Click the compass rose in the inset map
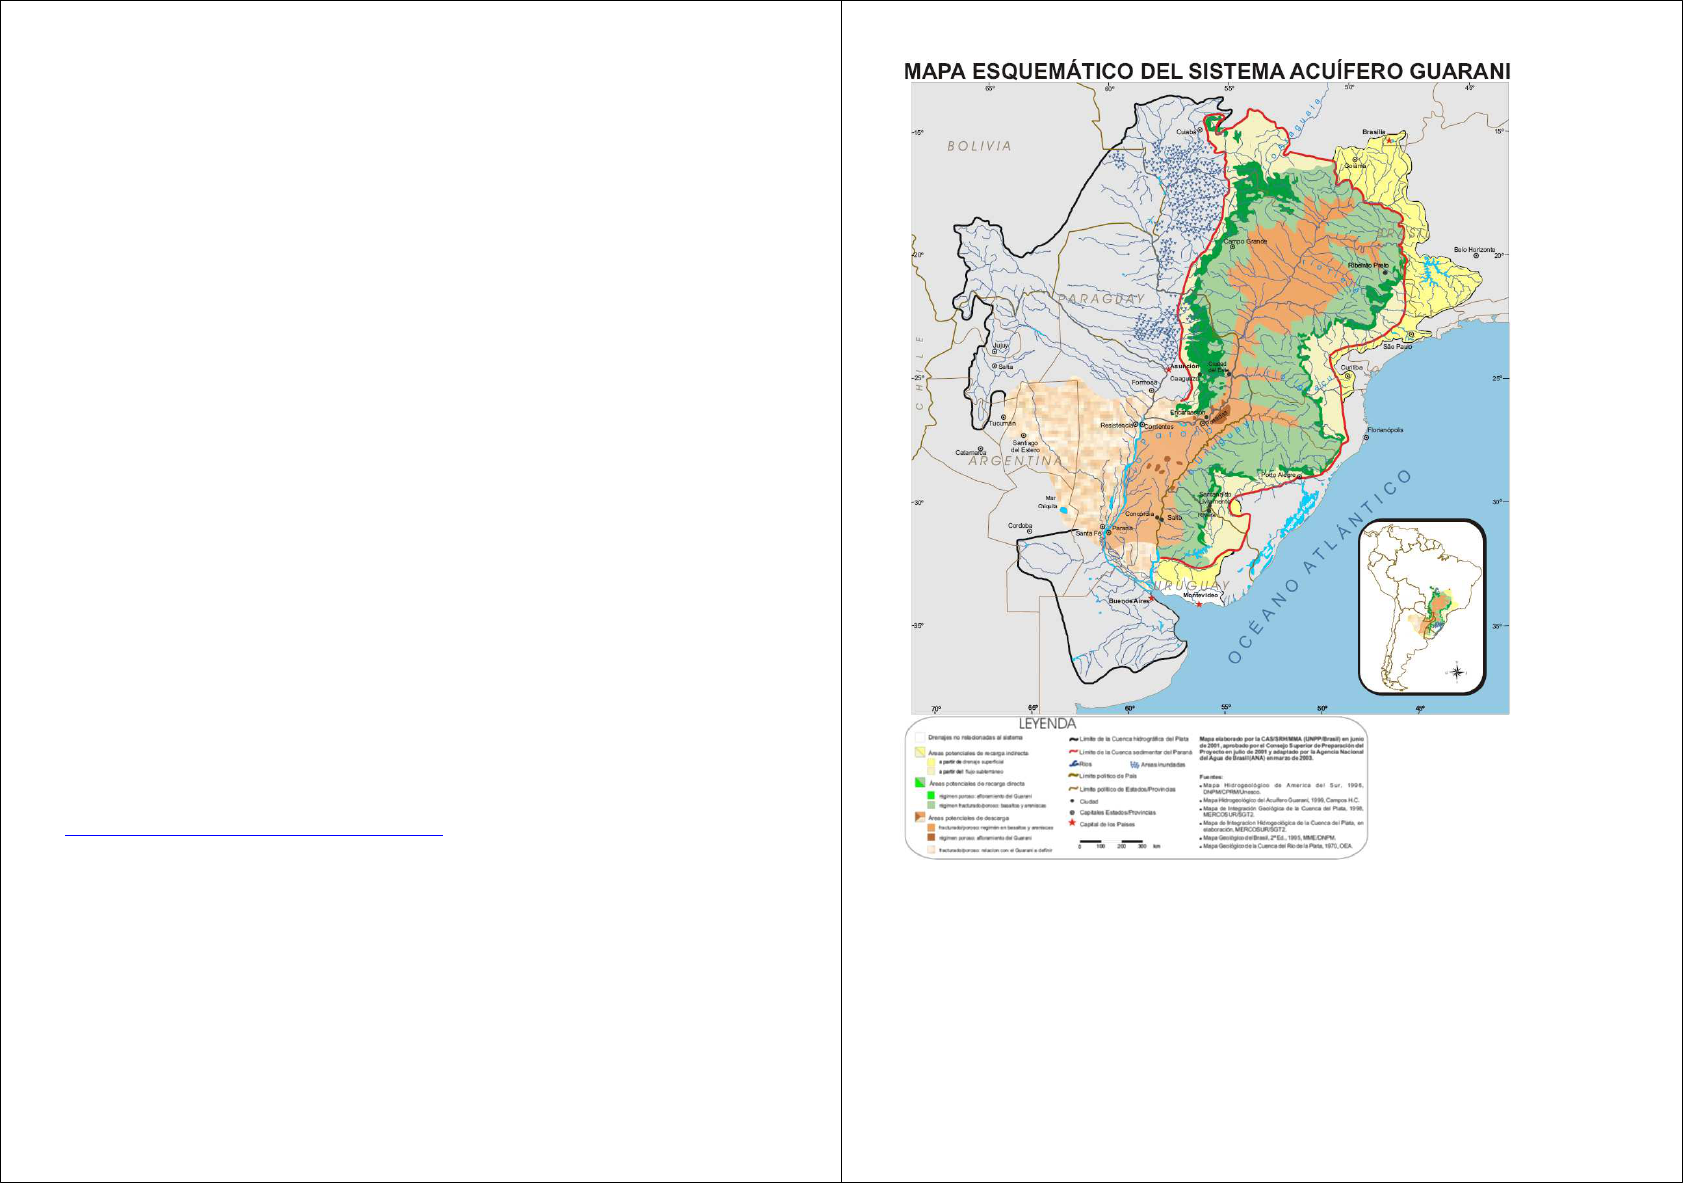1683x1183 pixels. pyautogui.click(x=1457, y=672)
